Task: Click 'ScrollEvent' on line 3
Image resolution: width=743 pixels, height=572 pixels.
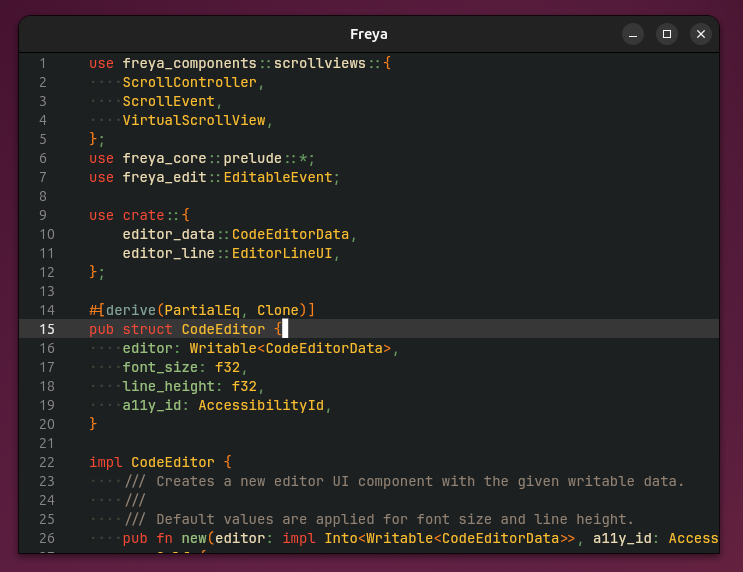Action: (169, 101)
